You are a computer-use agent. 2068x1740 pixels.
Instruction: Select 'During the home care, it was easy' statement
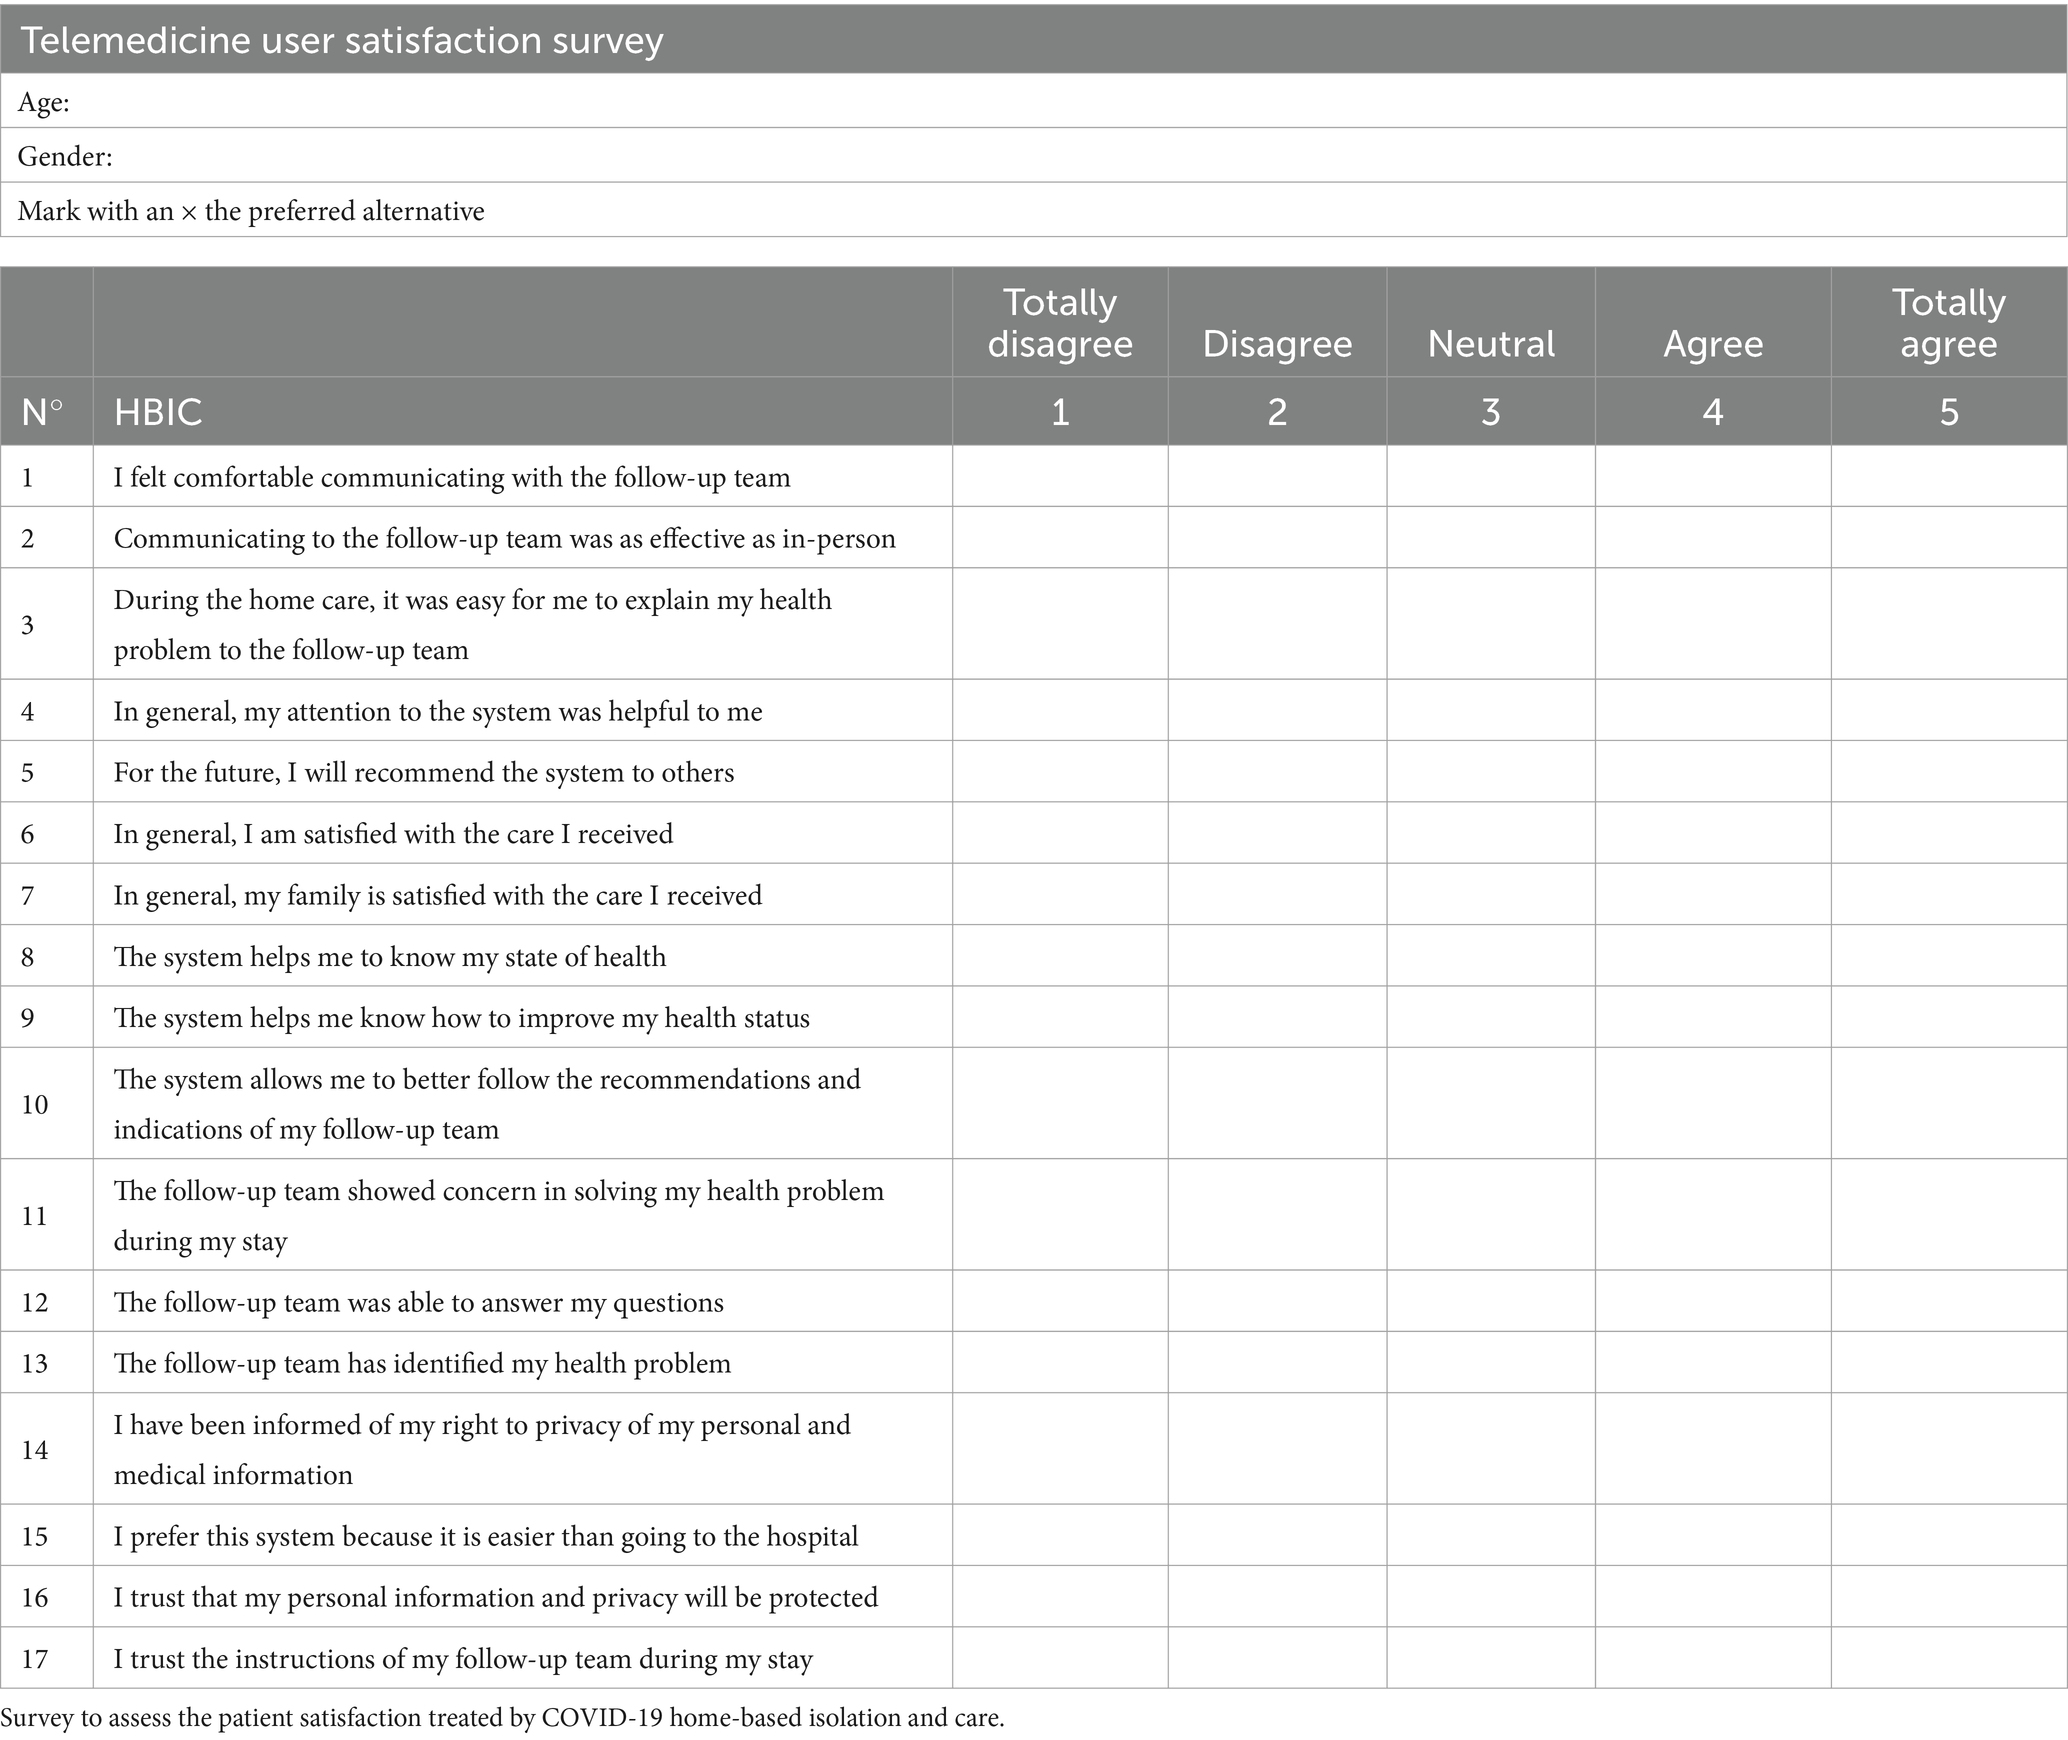[472, 625]
